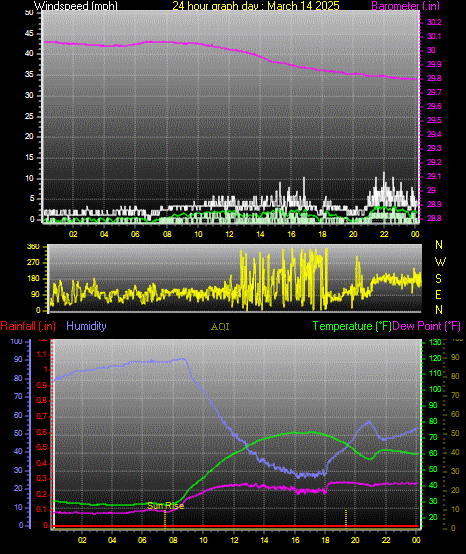Click the '15' windspeed axis value
The image size is (466, 554).
pyautogui.click(x=29, y=158)
